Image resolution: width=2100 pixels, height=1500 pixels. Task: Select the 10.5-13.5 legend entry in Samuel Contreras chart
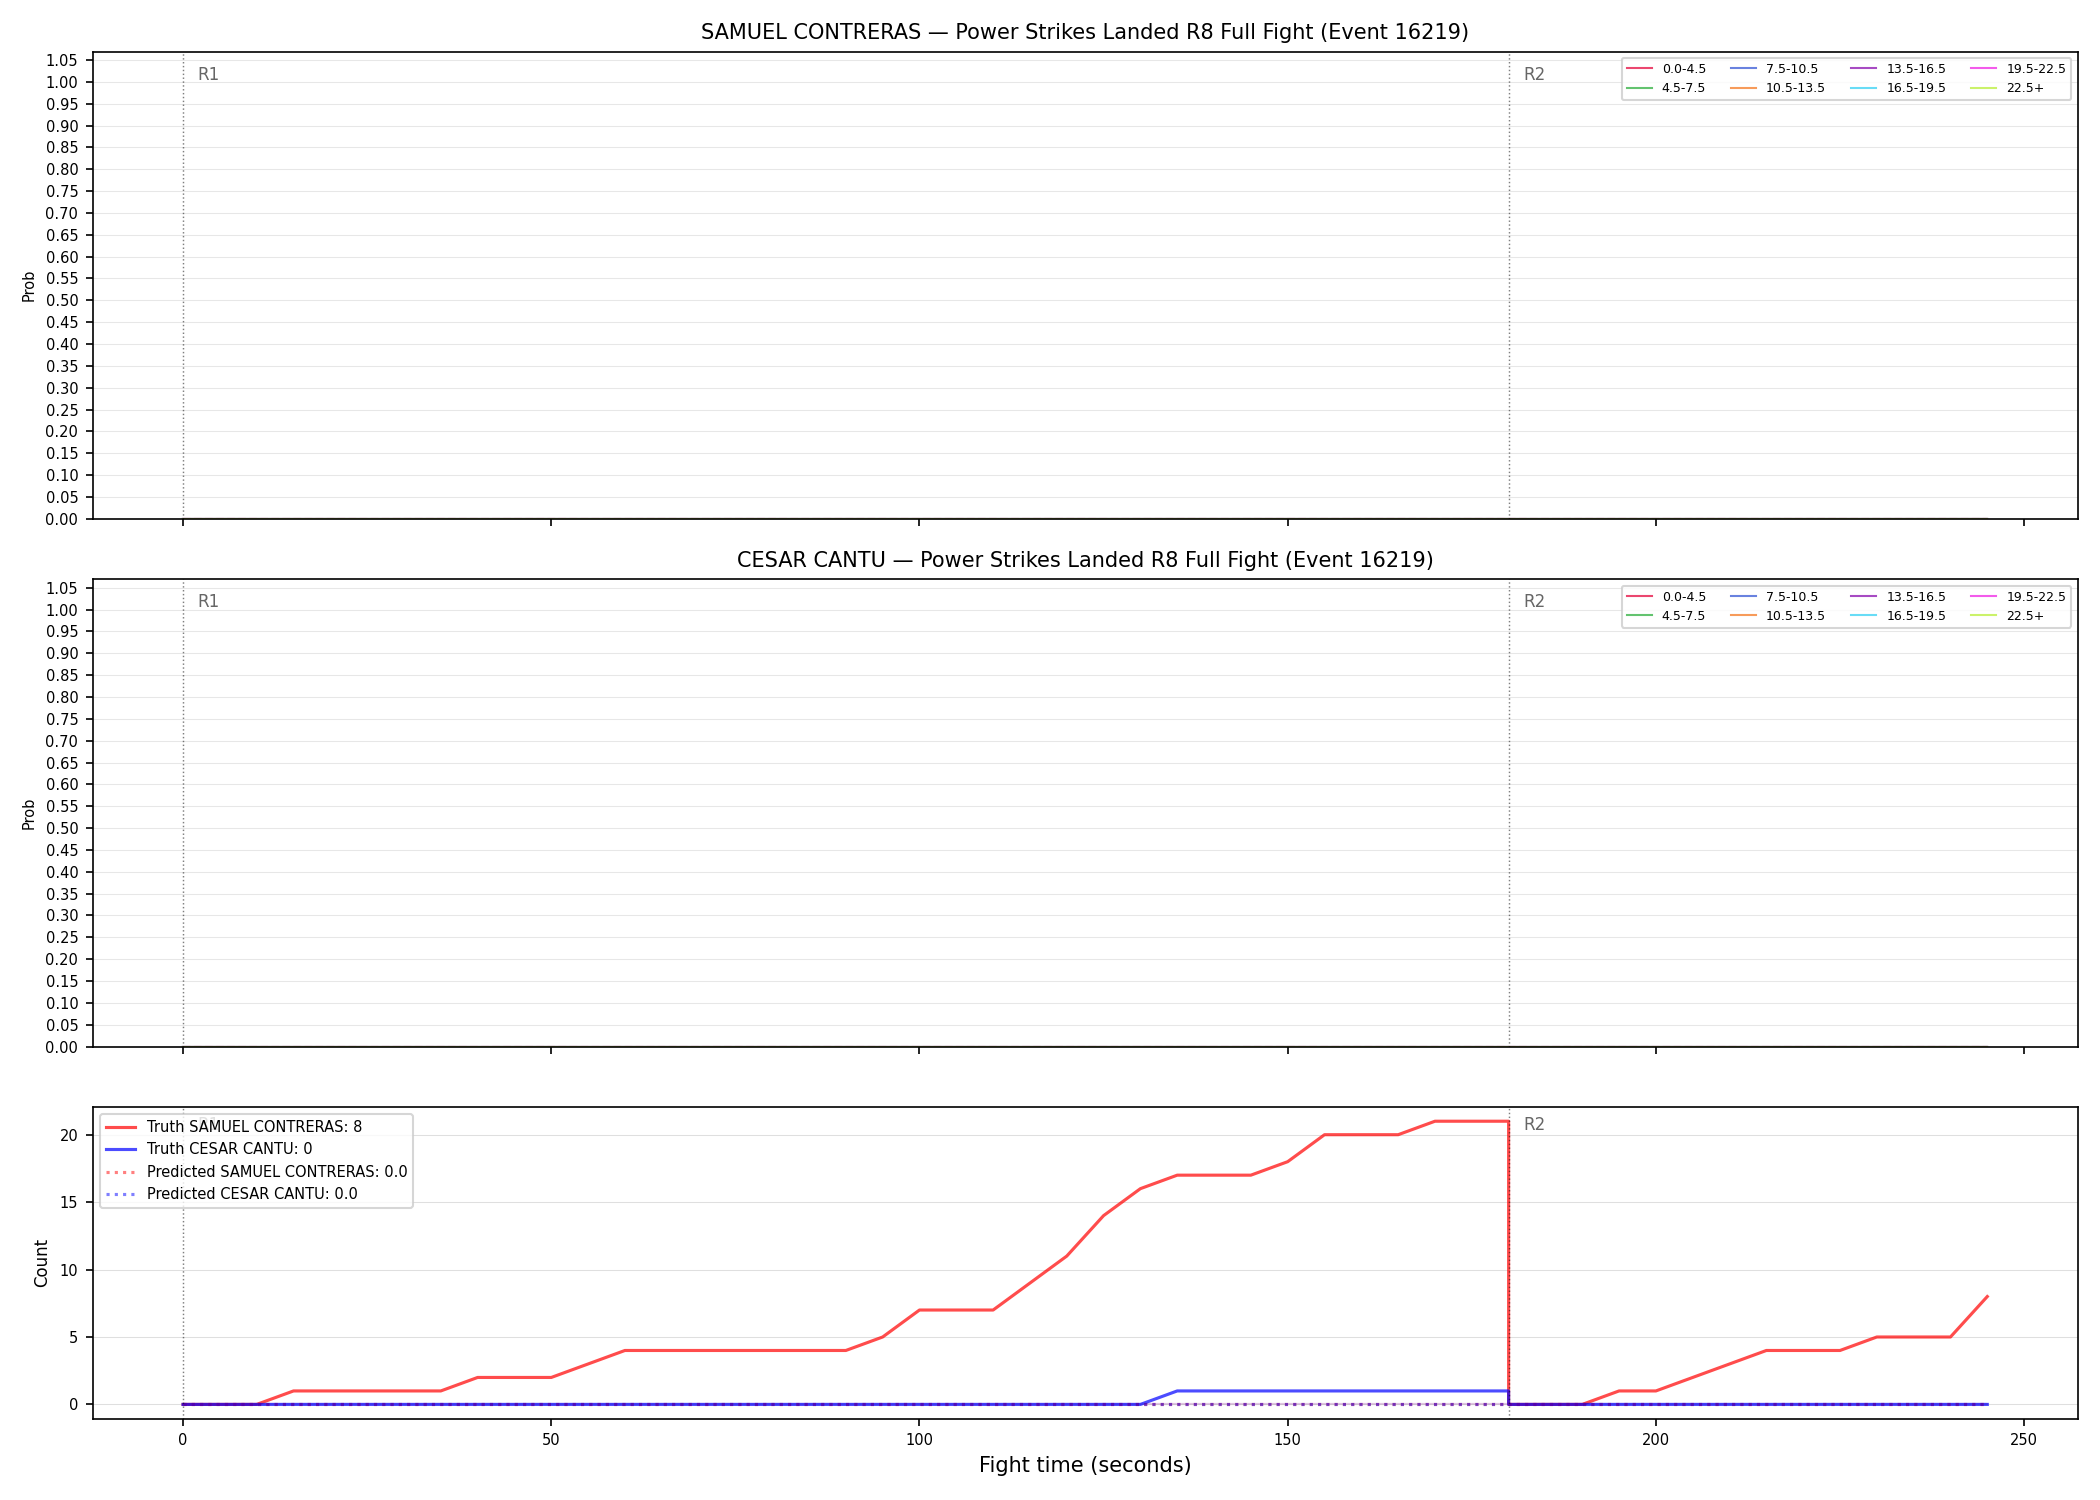point(1777,88)
